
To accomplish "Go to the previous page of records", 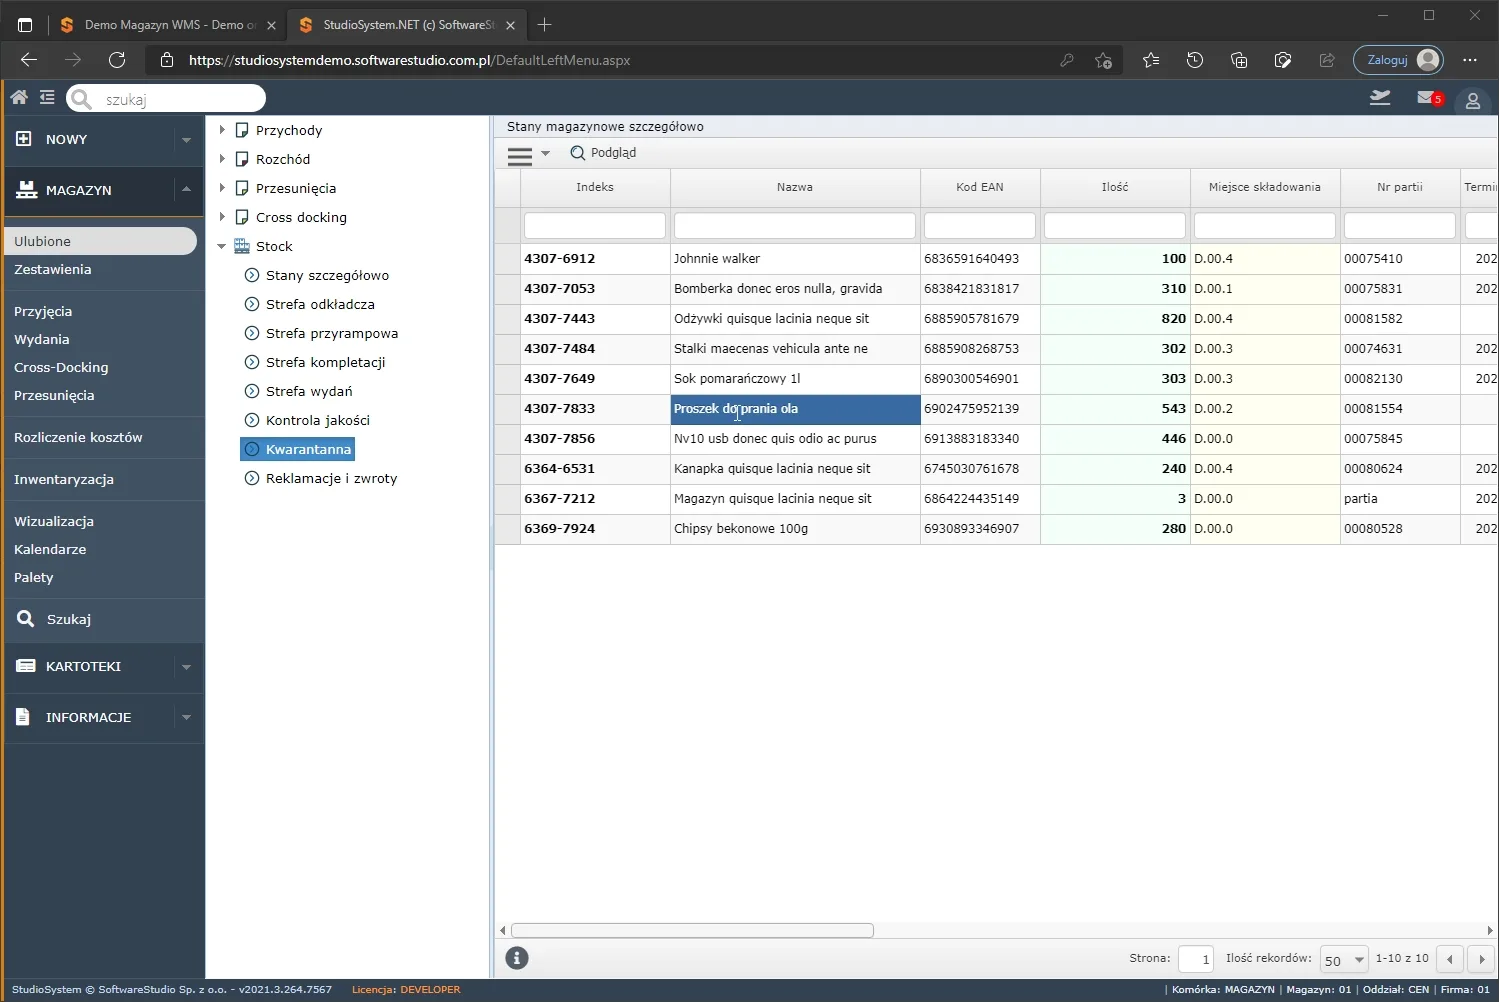I will click(1450, 959).
